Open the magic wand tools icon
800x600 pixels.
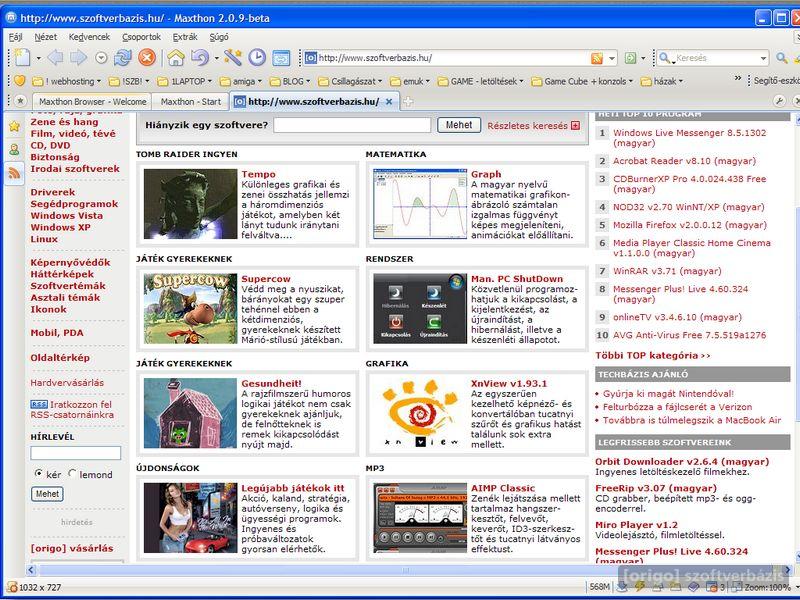(232, 58)
